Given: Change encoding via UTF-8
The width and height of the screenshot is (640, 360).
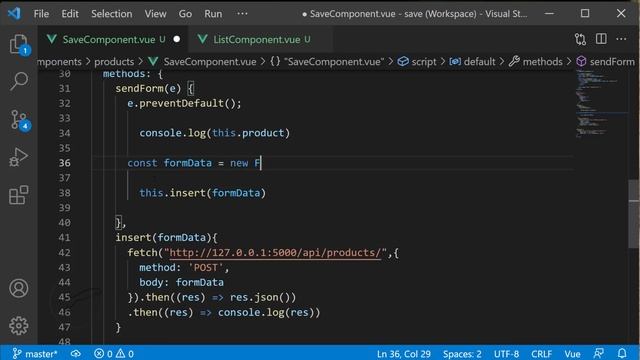Looking at the screenshot, I should 506,353.
